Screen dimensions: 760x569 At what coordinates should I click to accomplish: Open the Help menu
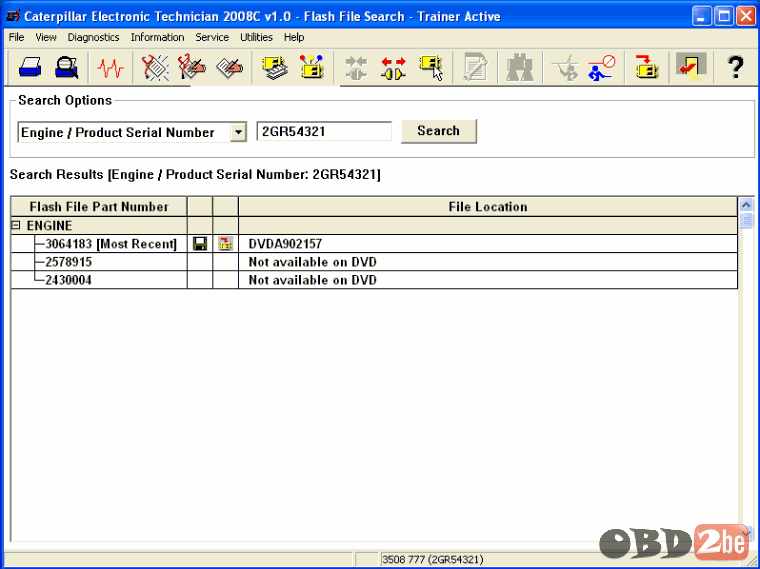coord(294,37)
